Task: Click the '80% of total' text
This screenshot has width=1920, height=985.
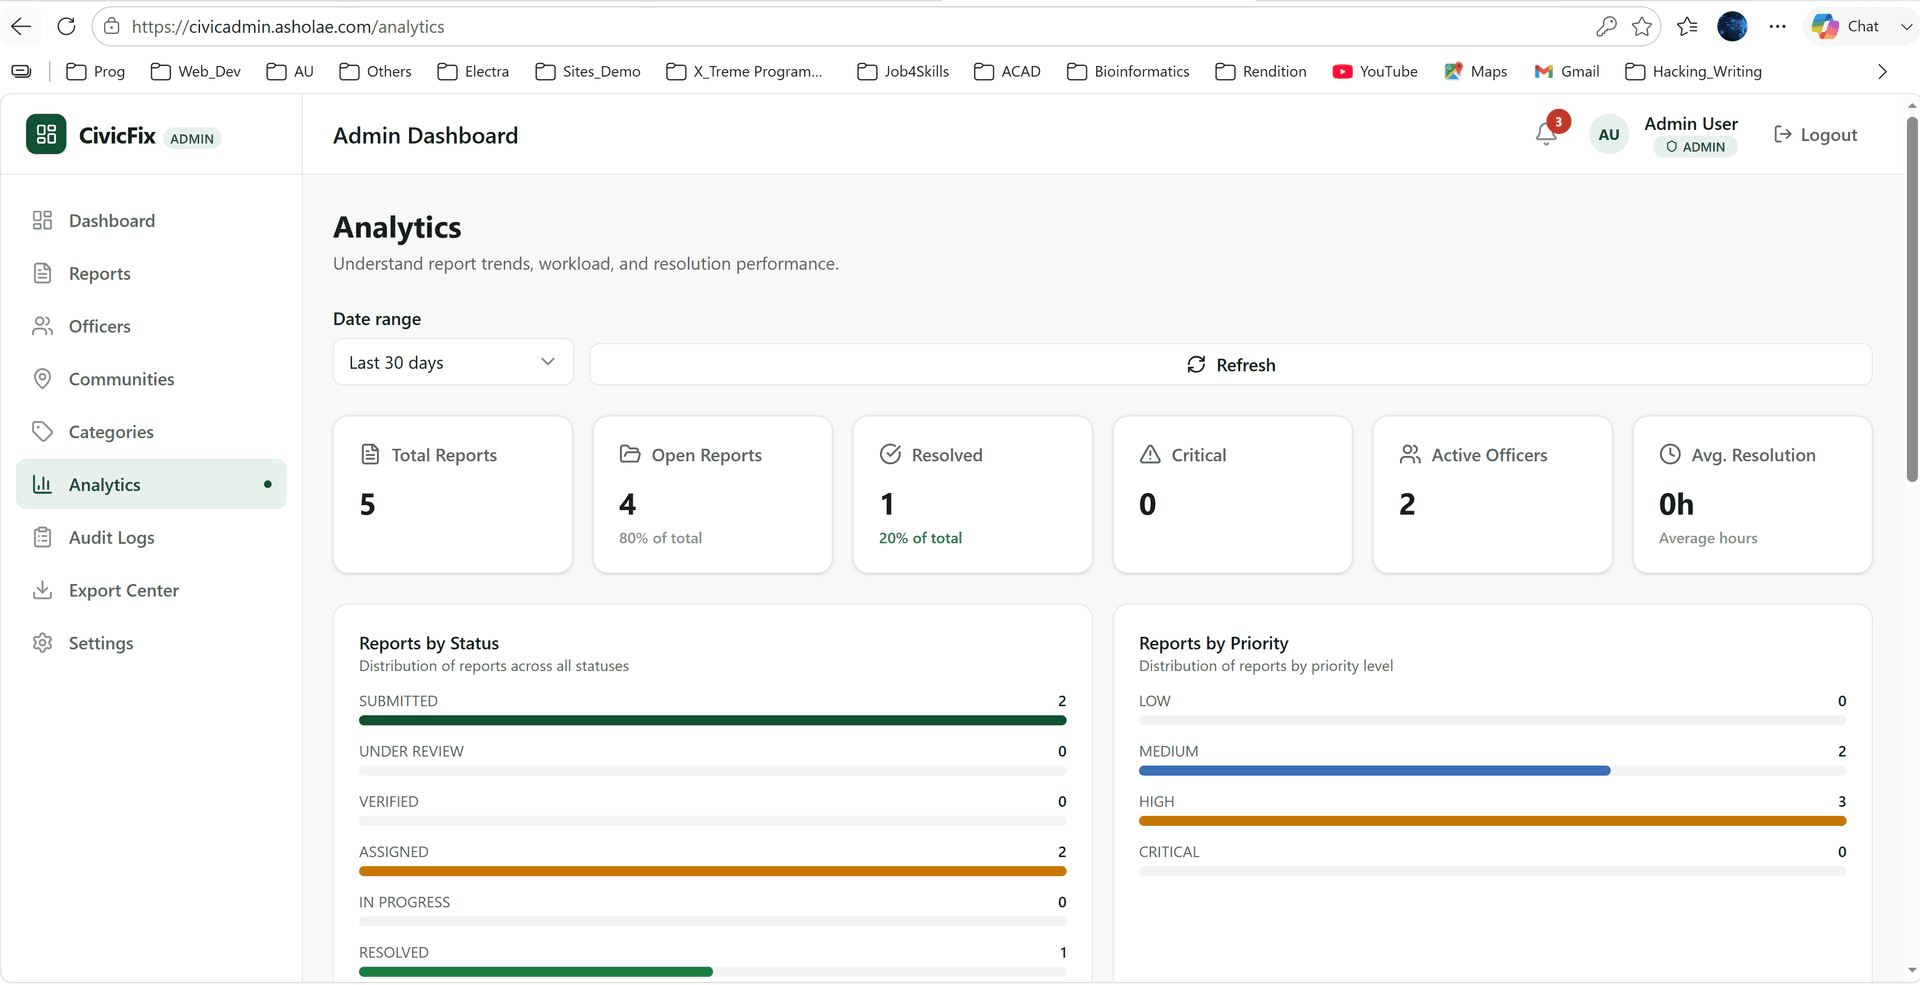Action: pos(660,538)
